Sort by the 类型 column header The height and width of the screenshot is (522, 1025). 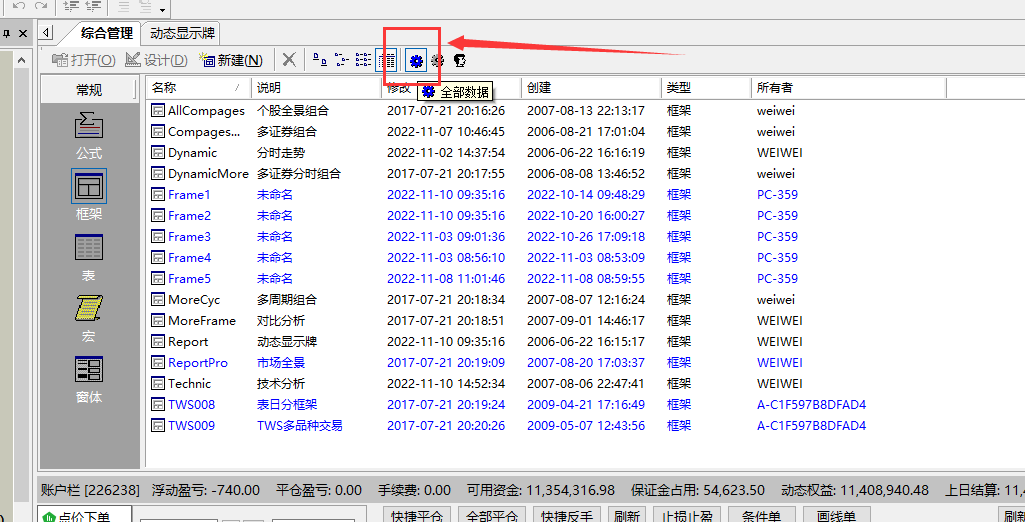[x=706, y=88]
